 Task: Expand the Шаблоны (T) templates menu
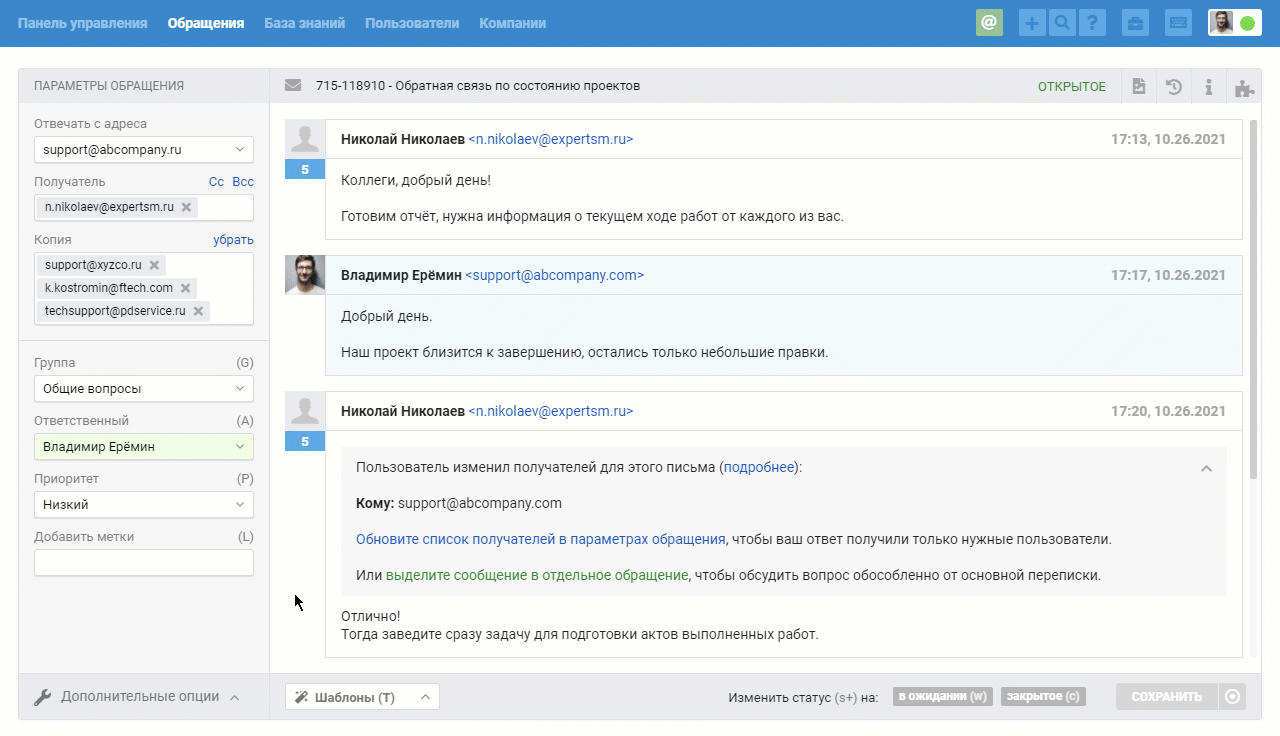tap(362, 697)
